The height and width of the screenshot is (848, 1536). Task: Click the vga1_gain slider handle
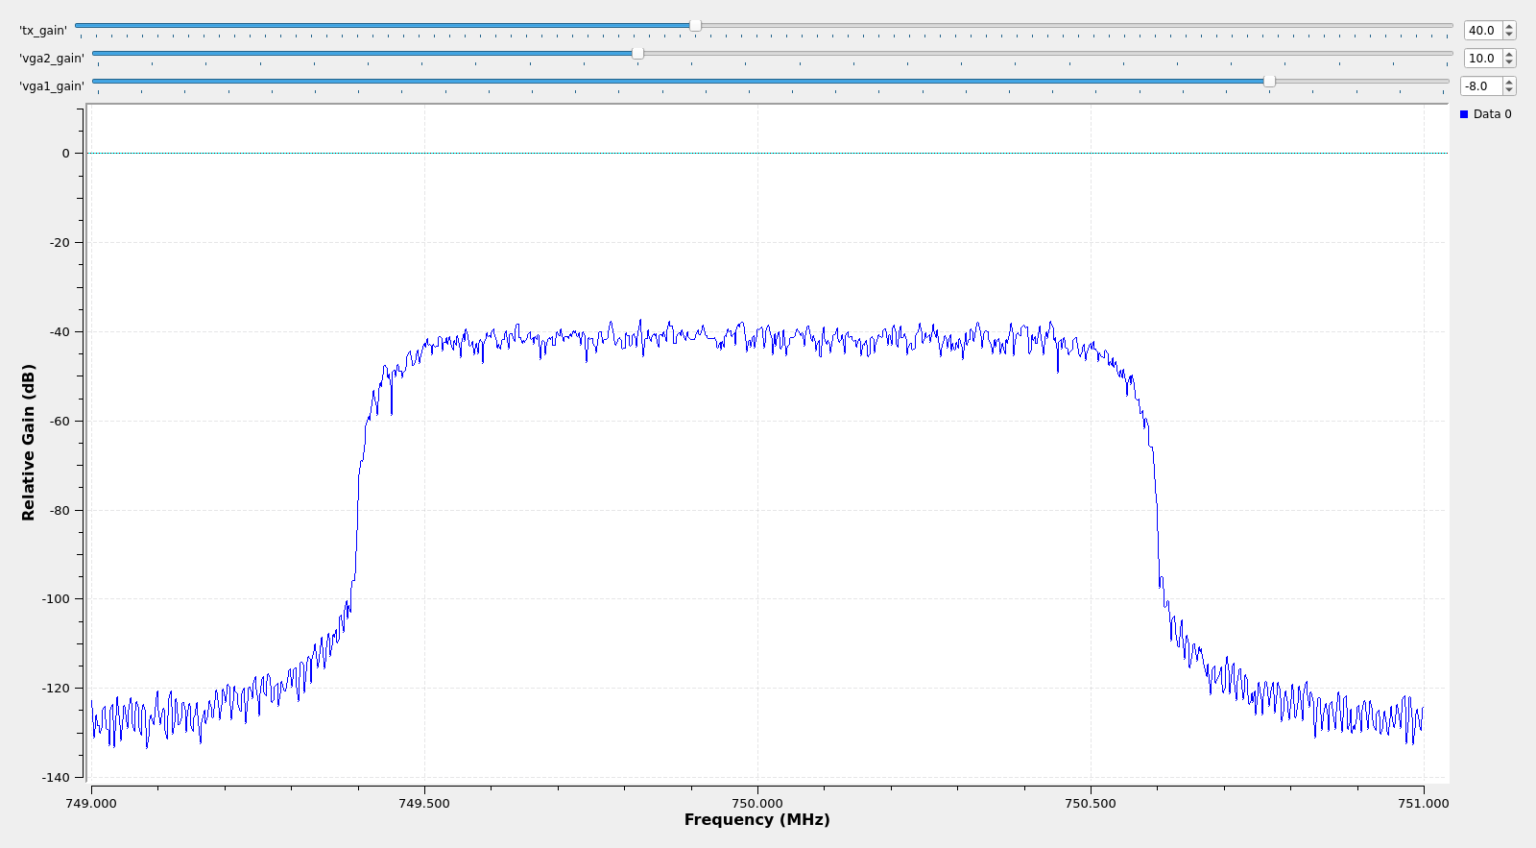(x=1269, y=81)
